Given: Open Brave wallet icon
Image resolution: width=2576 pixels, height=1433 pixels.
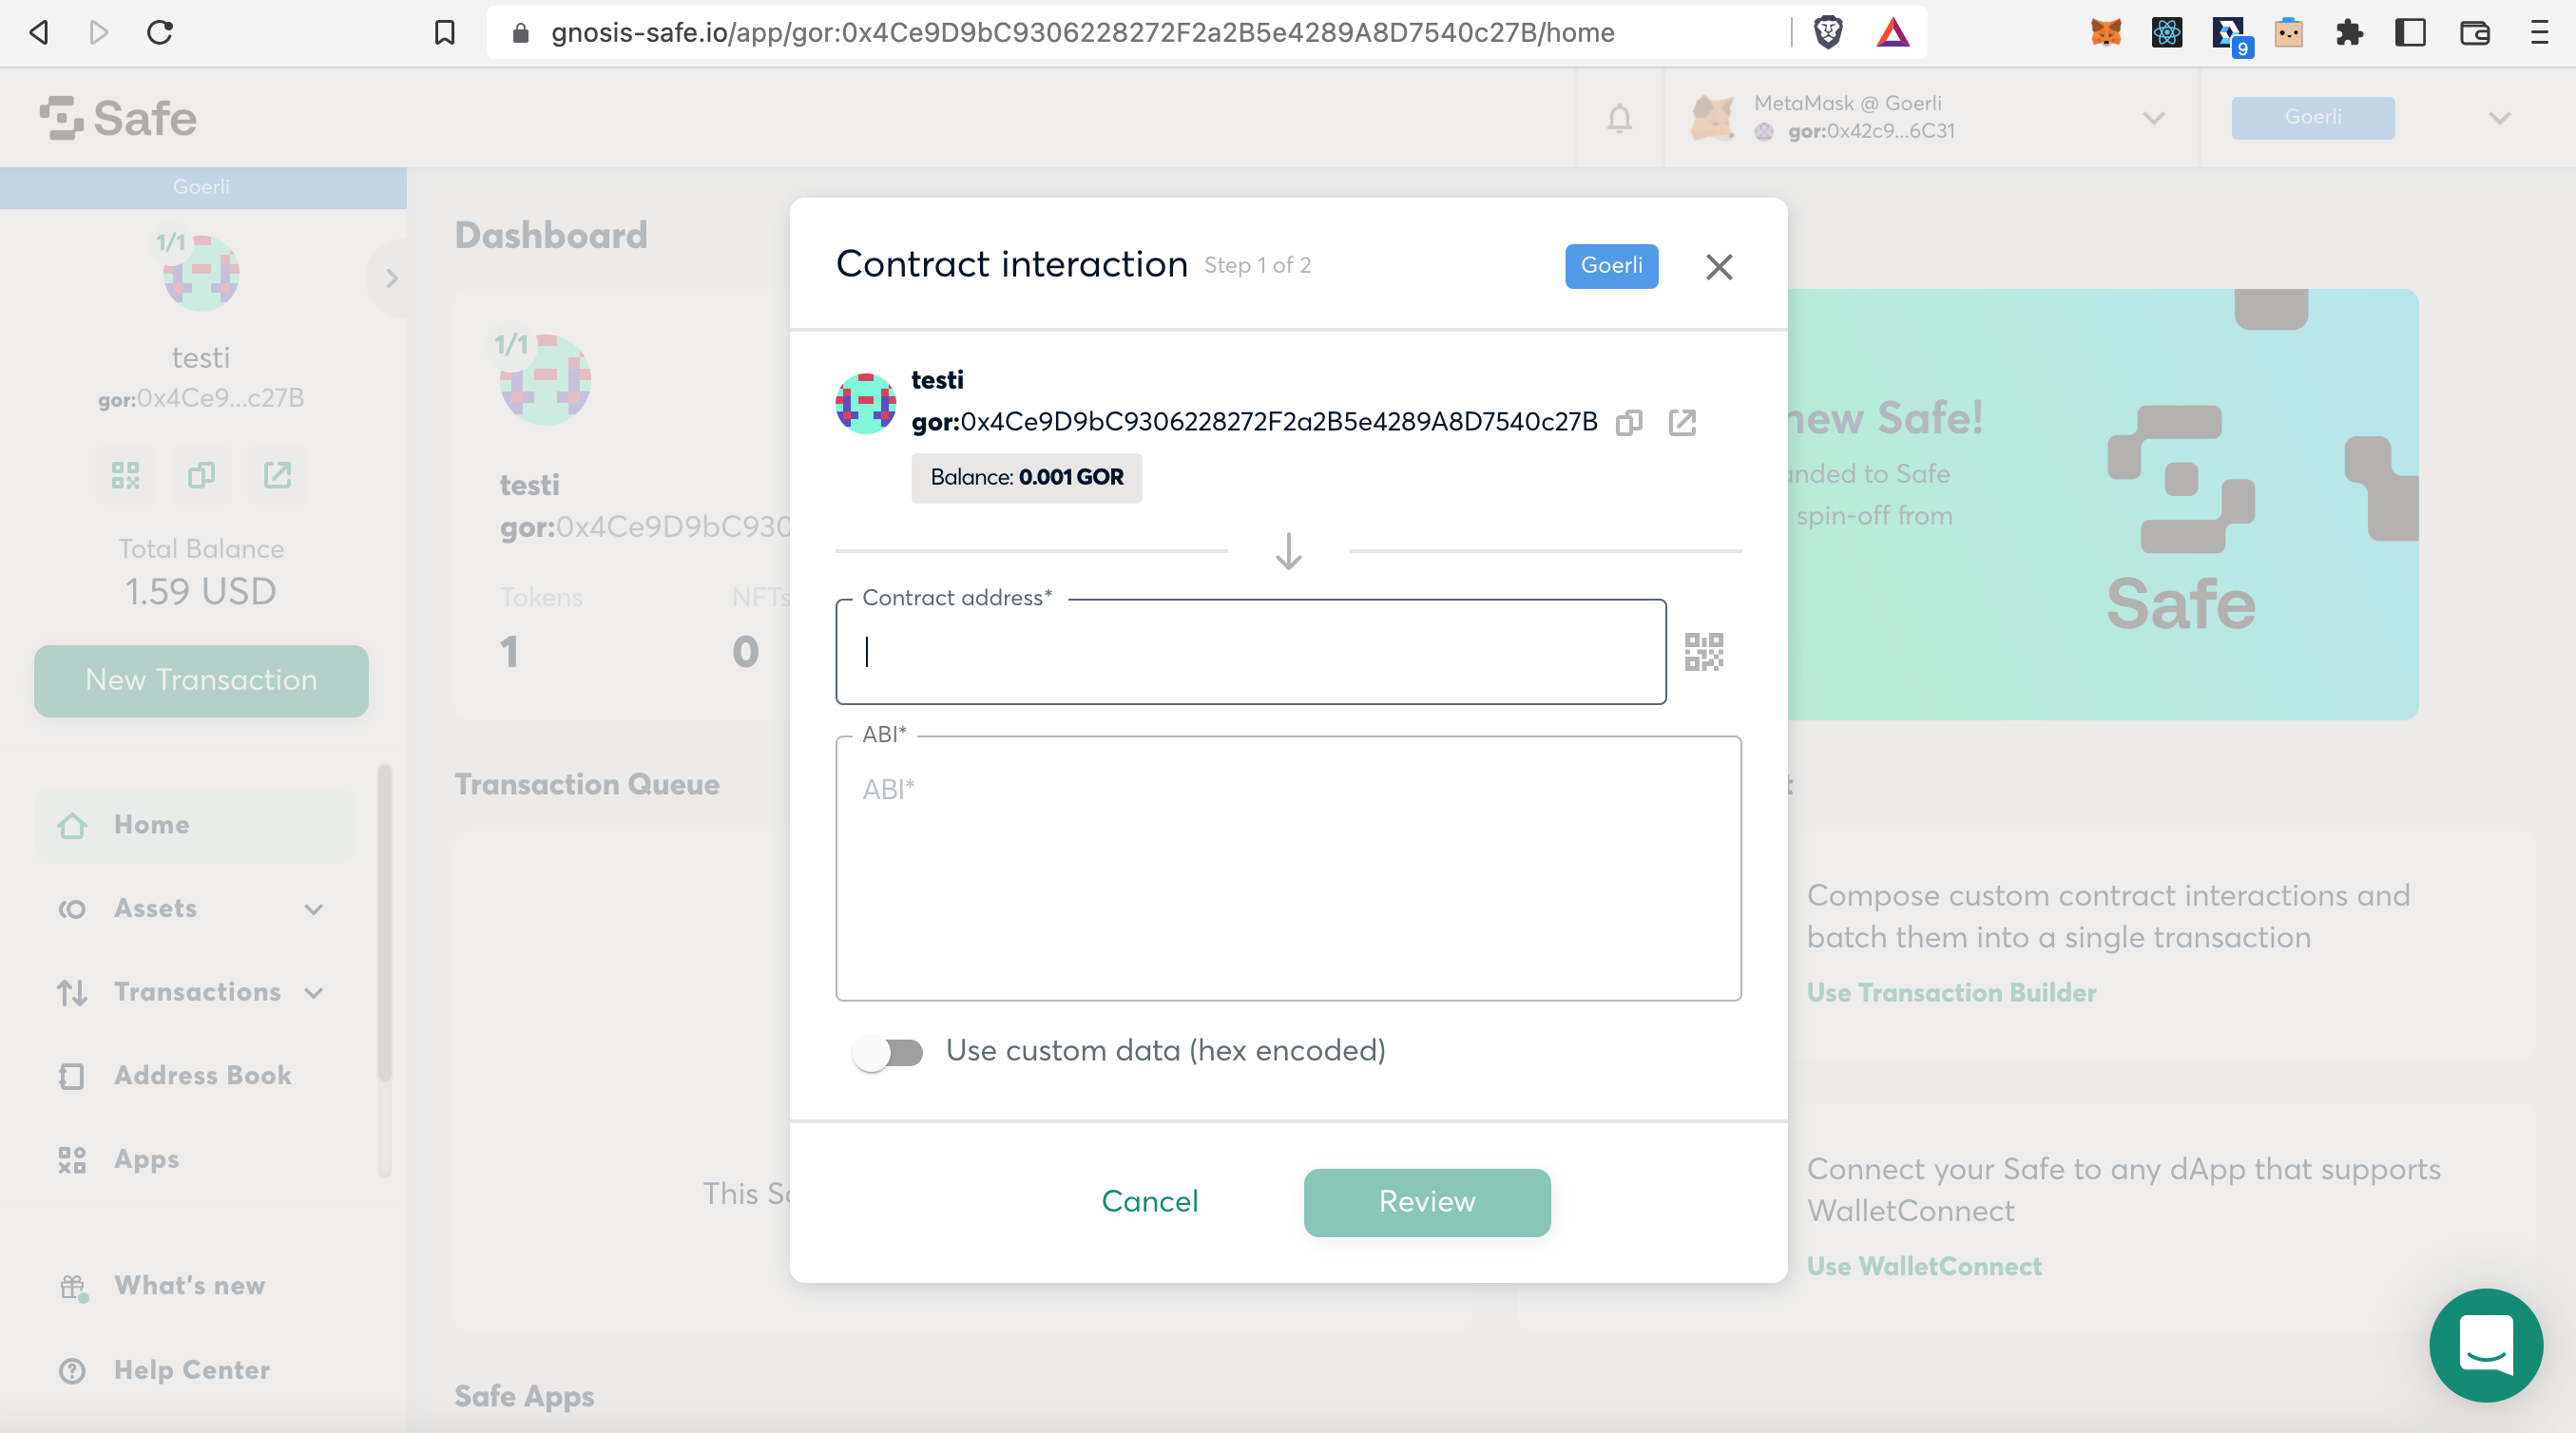Looking at the screenshot, I should point(2475,33).
